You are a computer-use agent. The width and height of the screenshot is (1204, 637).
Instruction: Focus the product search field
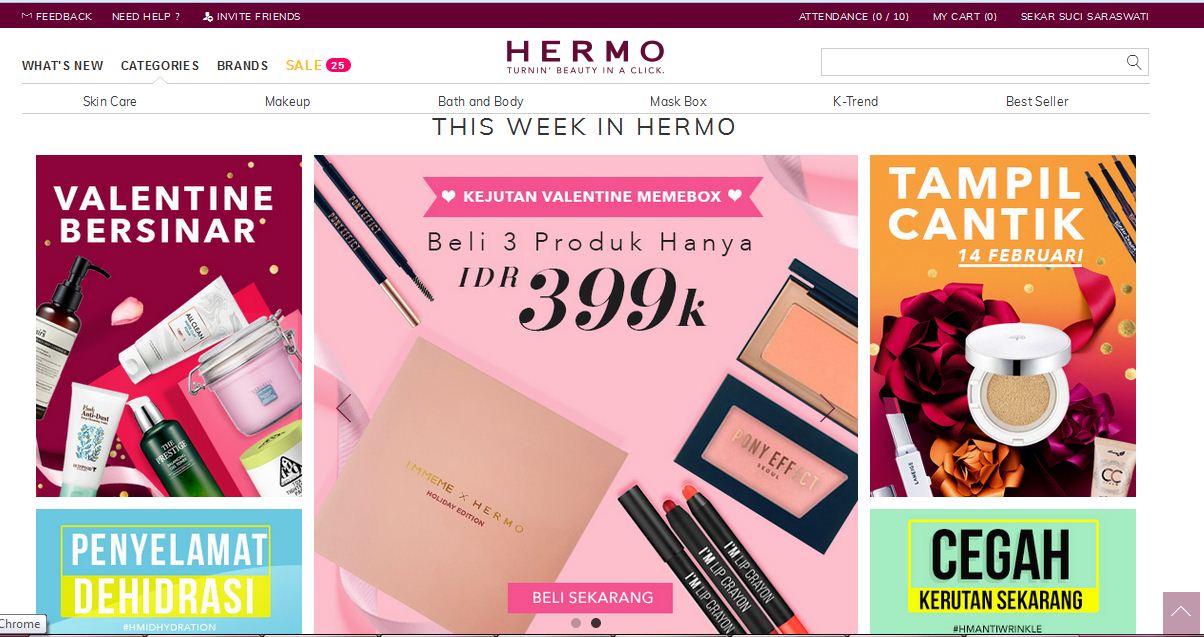[973, 62]
